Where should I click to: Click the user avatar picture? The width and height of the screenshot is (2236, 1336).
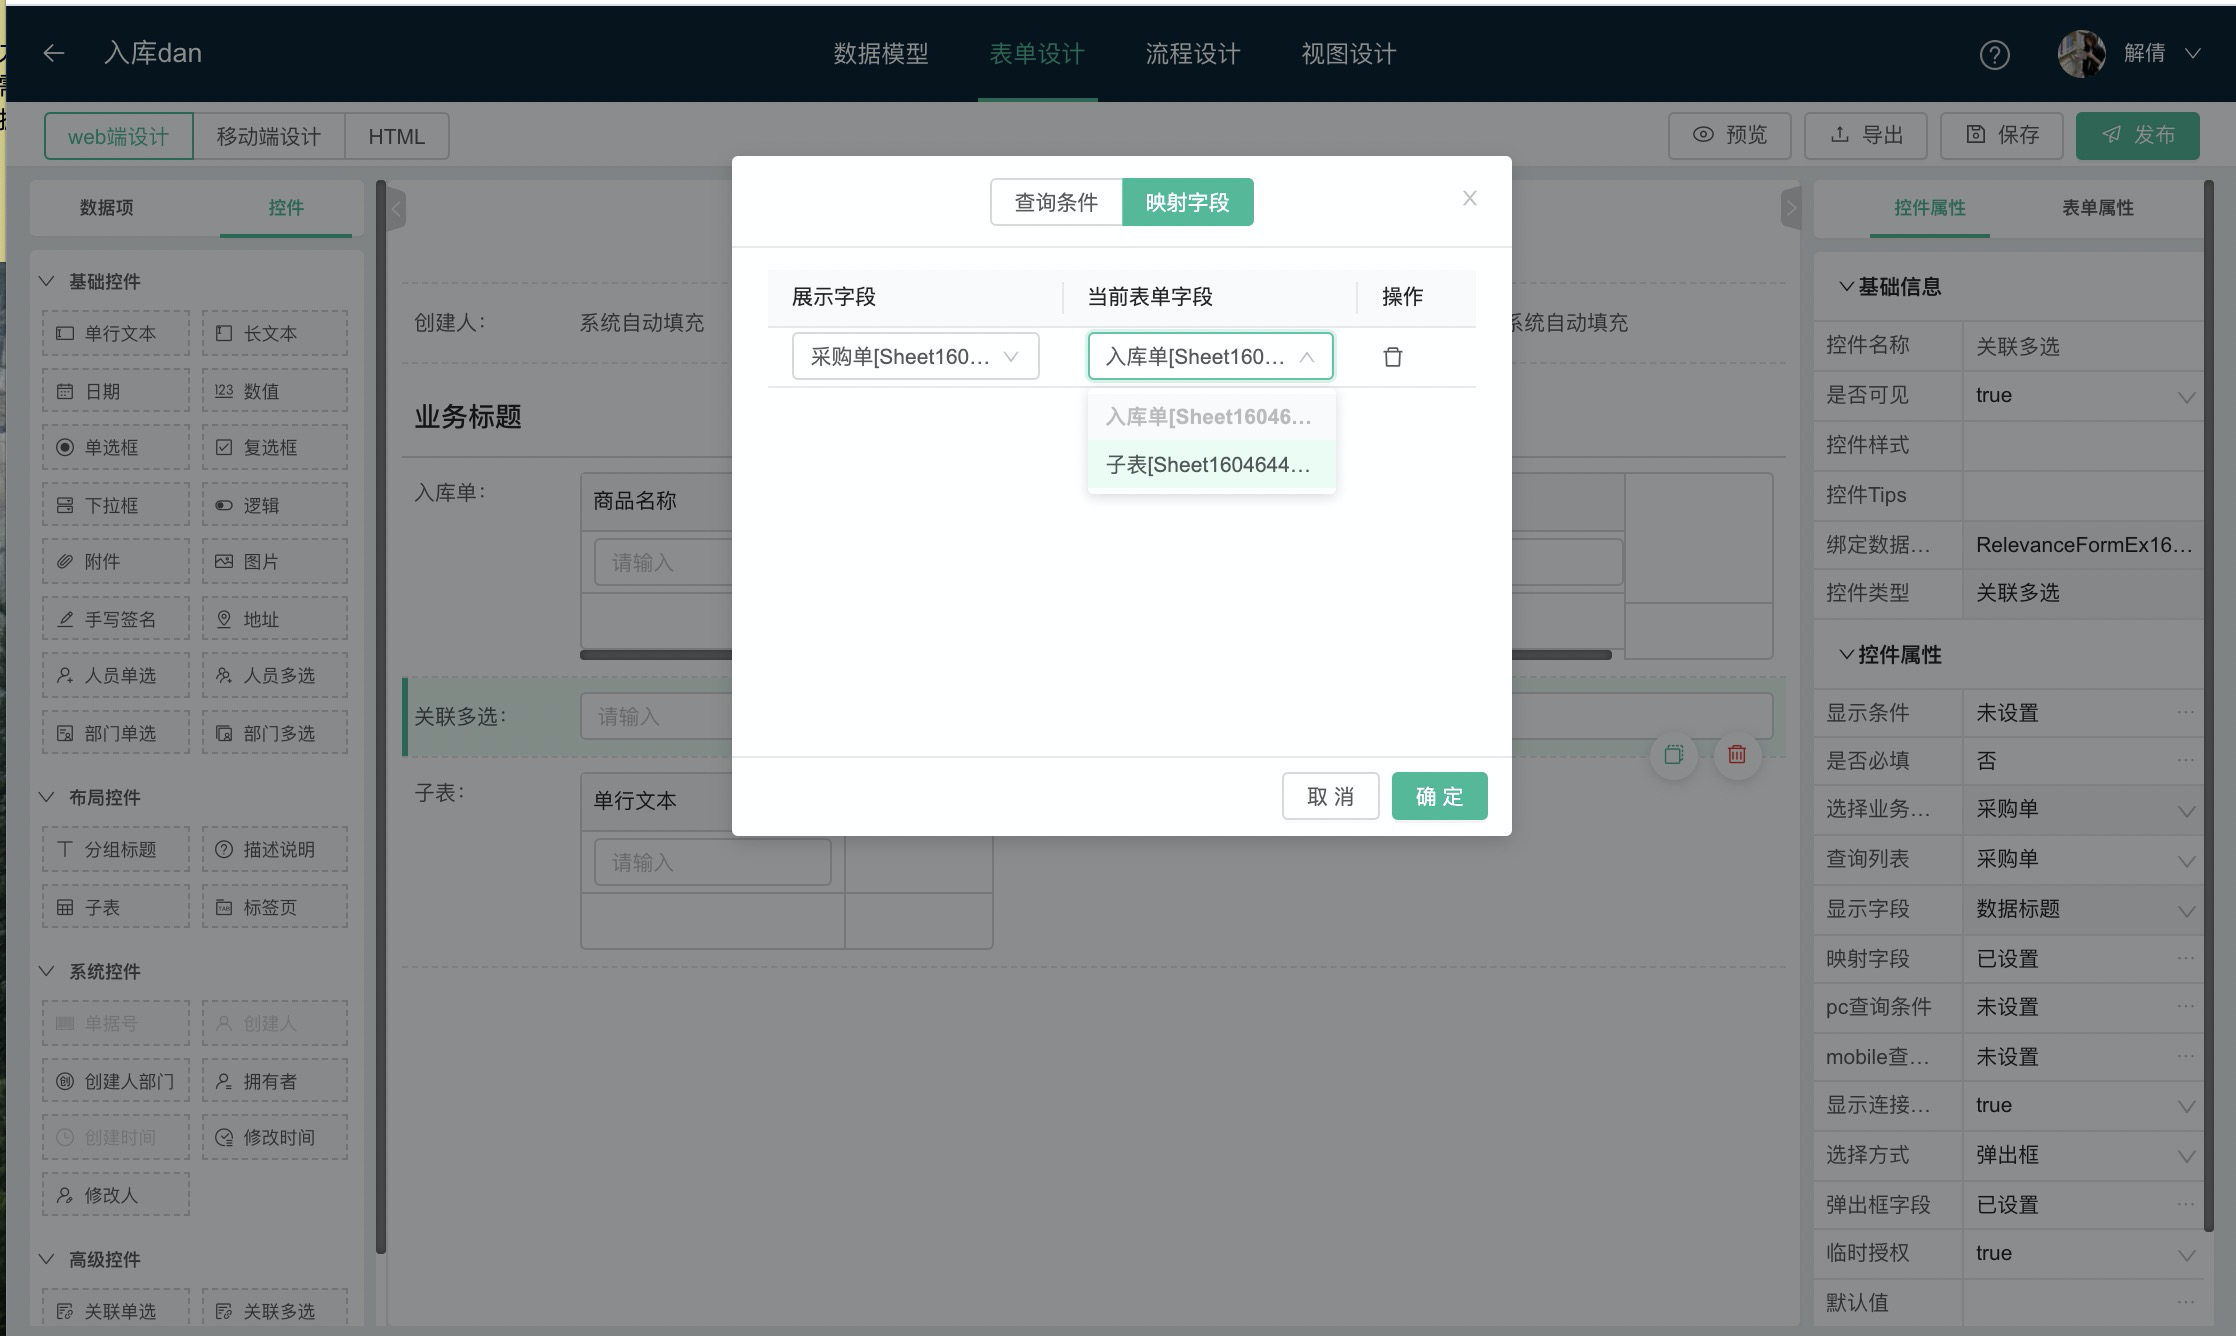(x=2082, y=53)
